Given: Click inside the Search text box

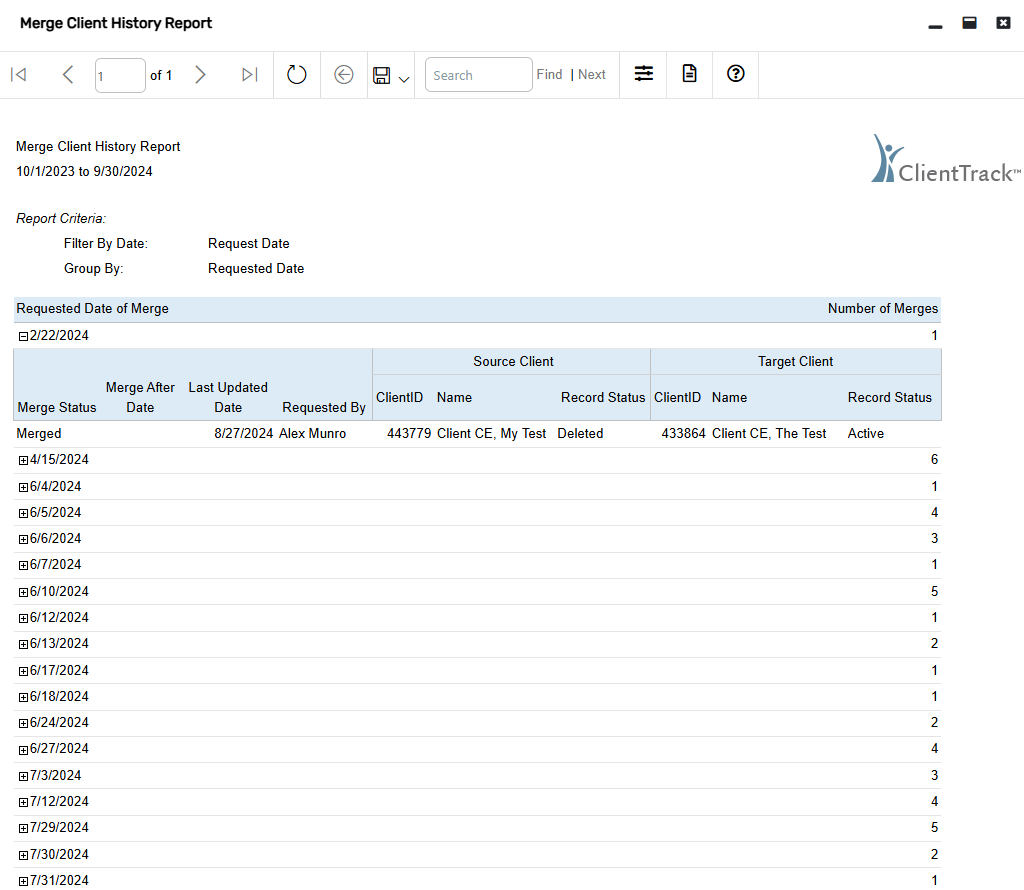Looking at the screenshot, I should [478, 74].
